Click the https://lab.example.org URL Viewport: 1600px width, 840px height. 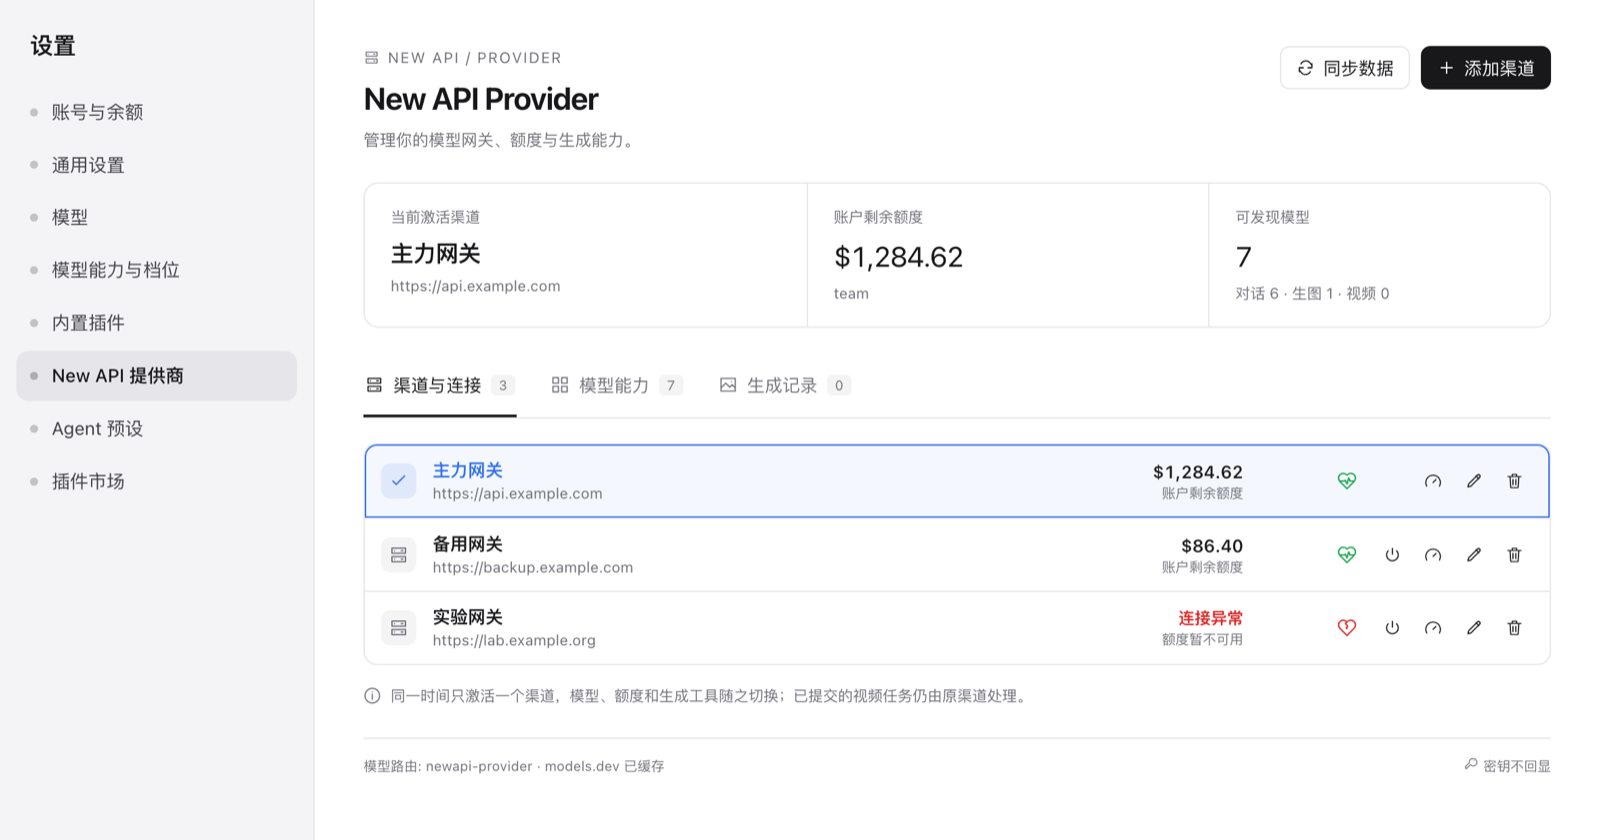click(x=514, y=641)
